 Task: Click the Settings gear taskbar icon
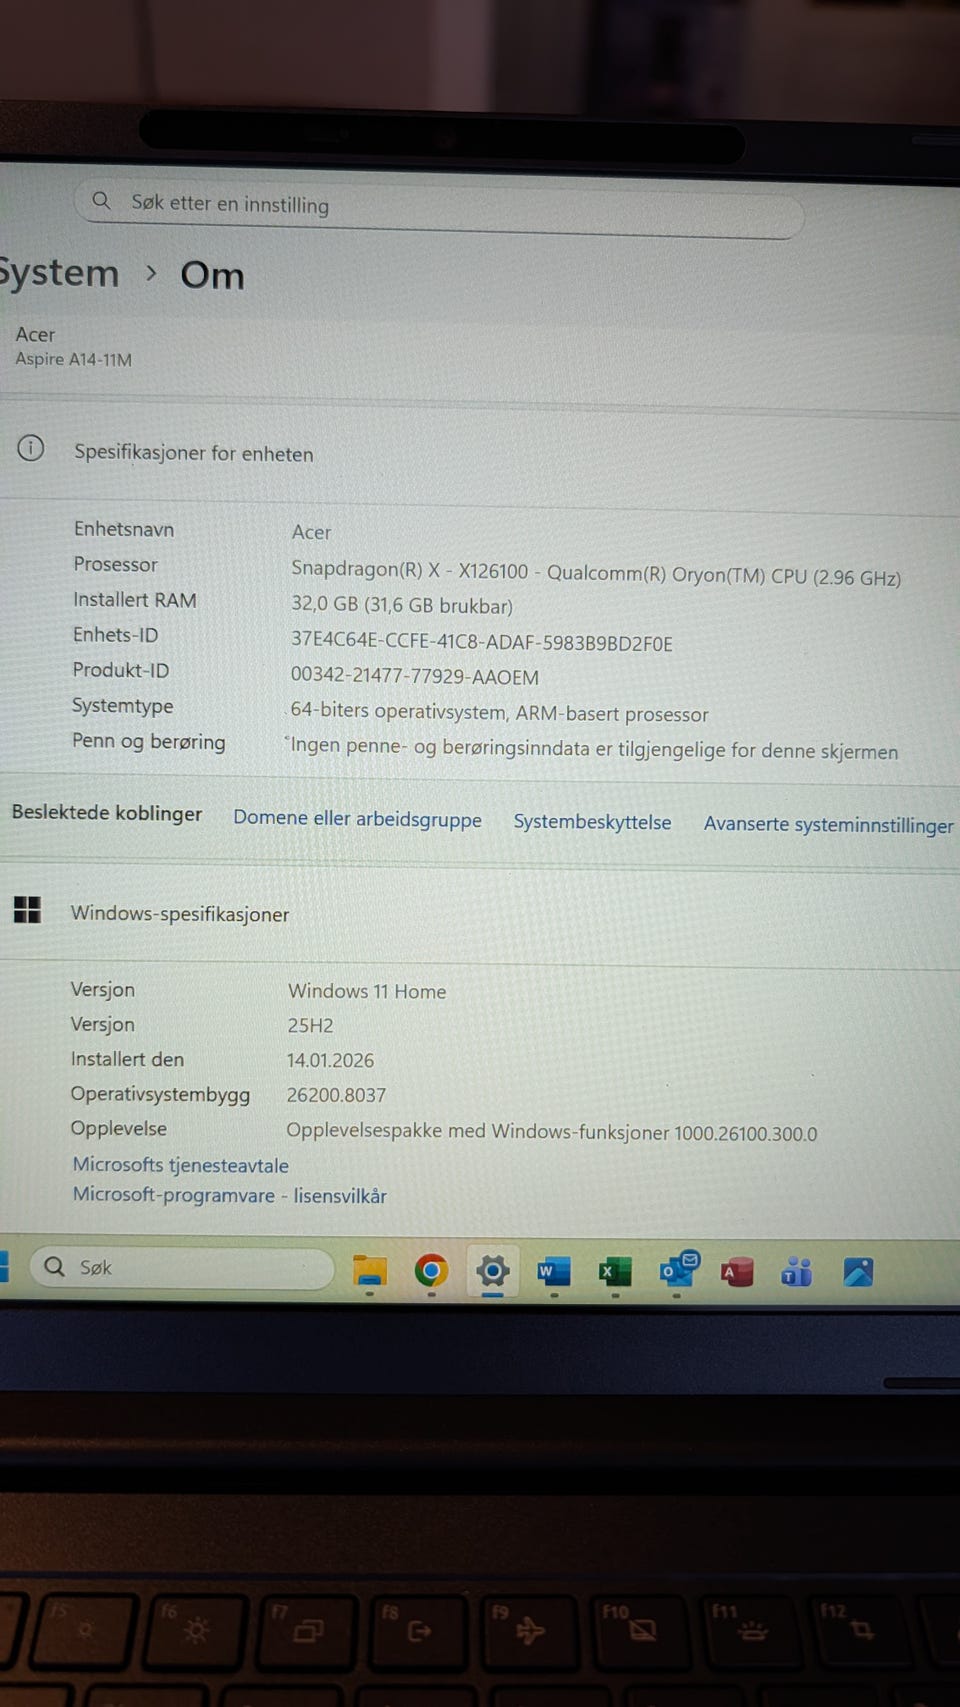[492, 1272]
